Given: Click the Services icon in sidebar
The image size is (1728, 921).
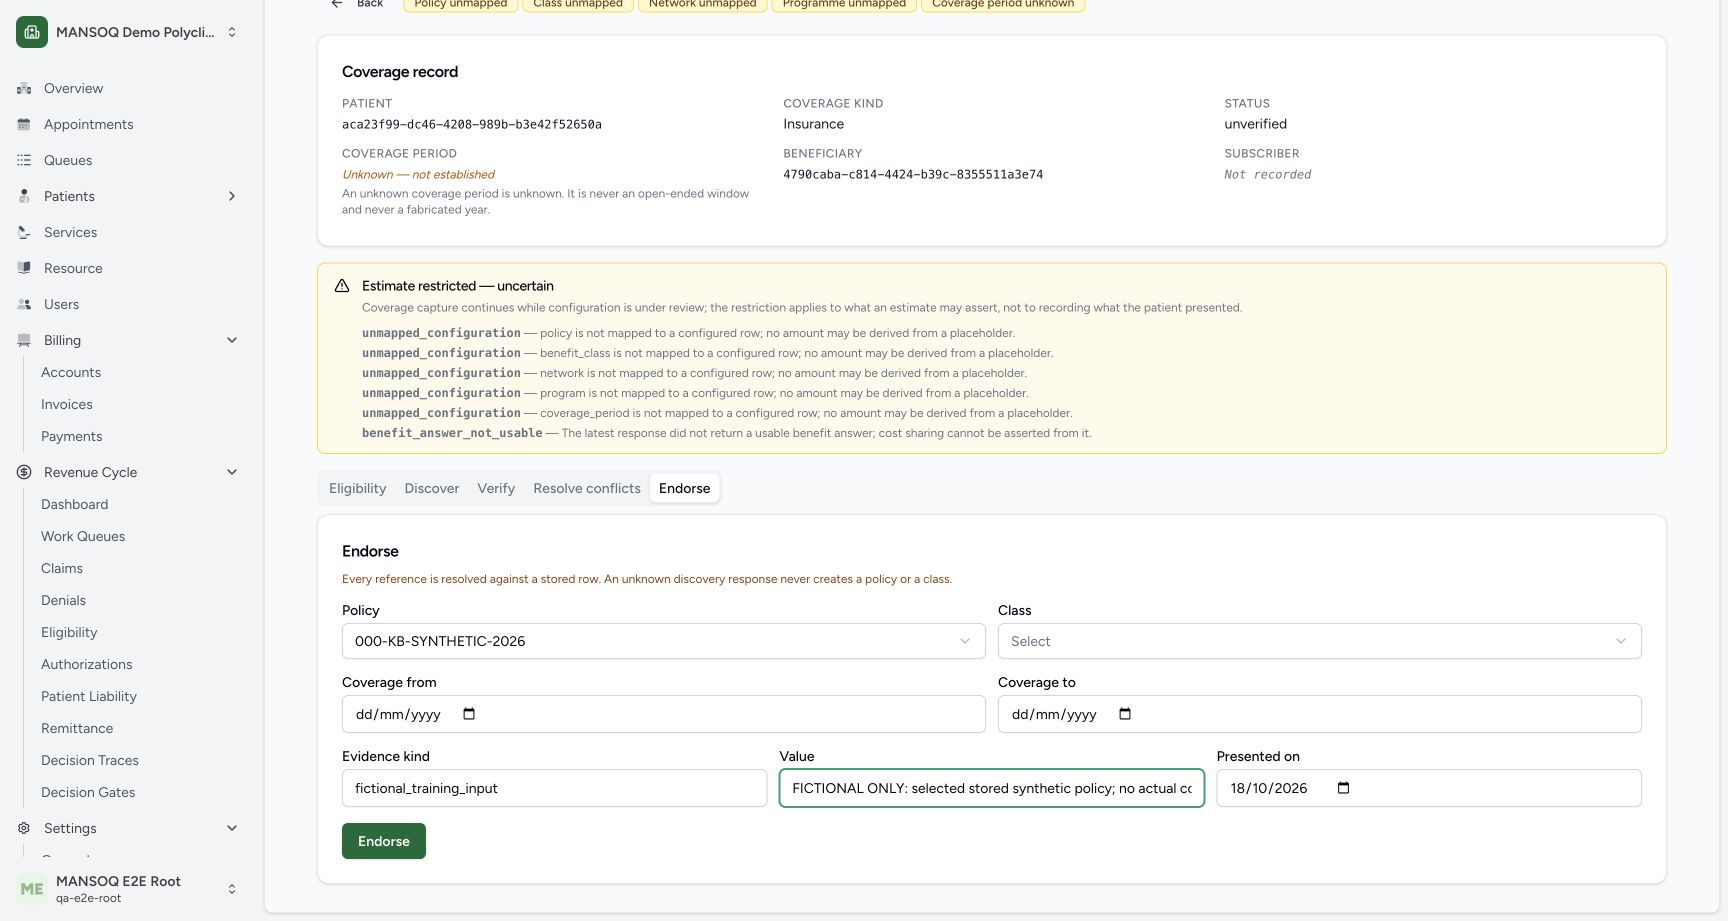Looking at the screenshot, I should [x=24, y=232].
